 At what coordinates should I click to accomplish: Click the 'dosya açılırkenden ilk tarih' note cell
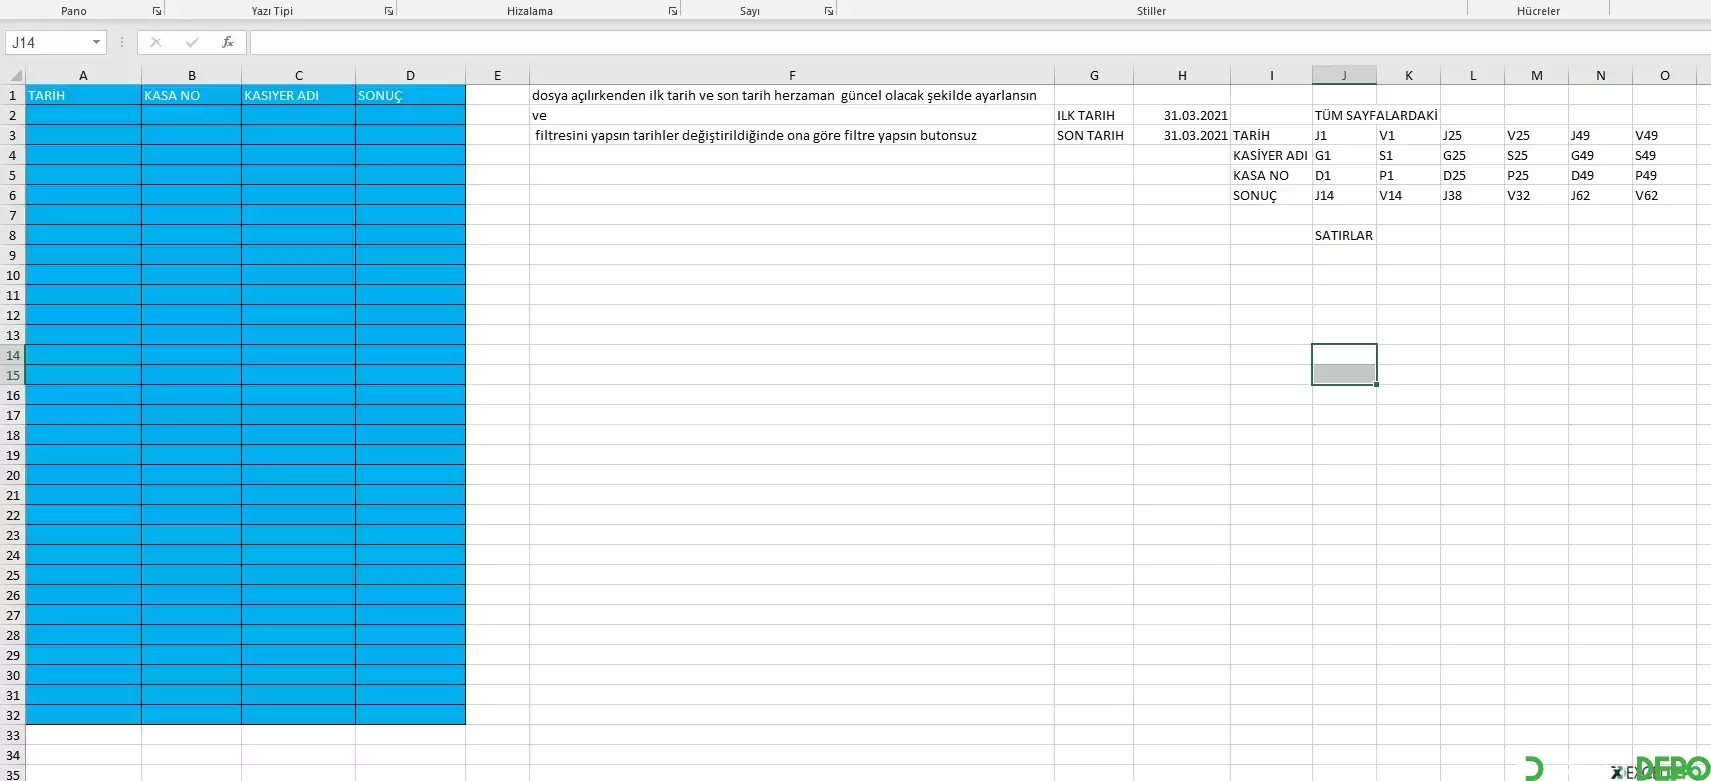pos(792,95)
